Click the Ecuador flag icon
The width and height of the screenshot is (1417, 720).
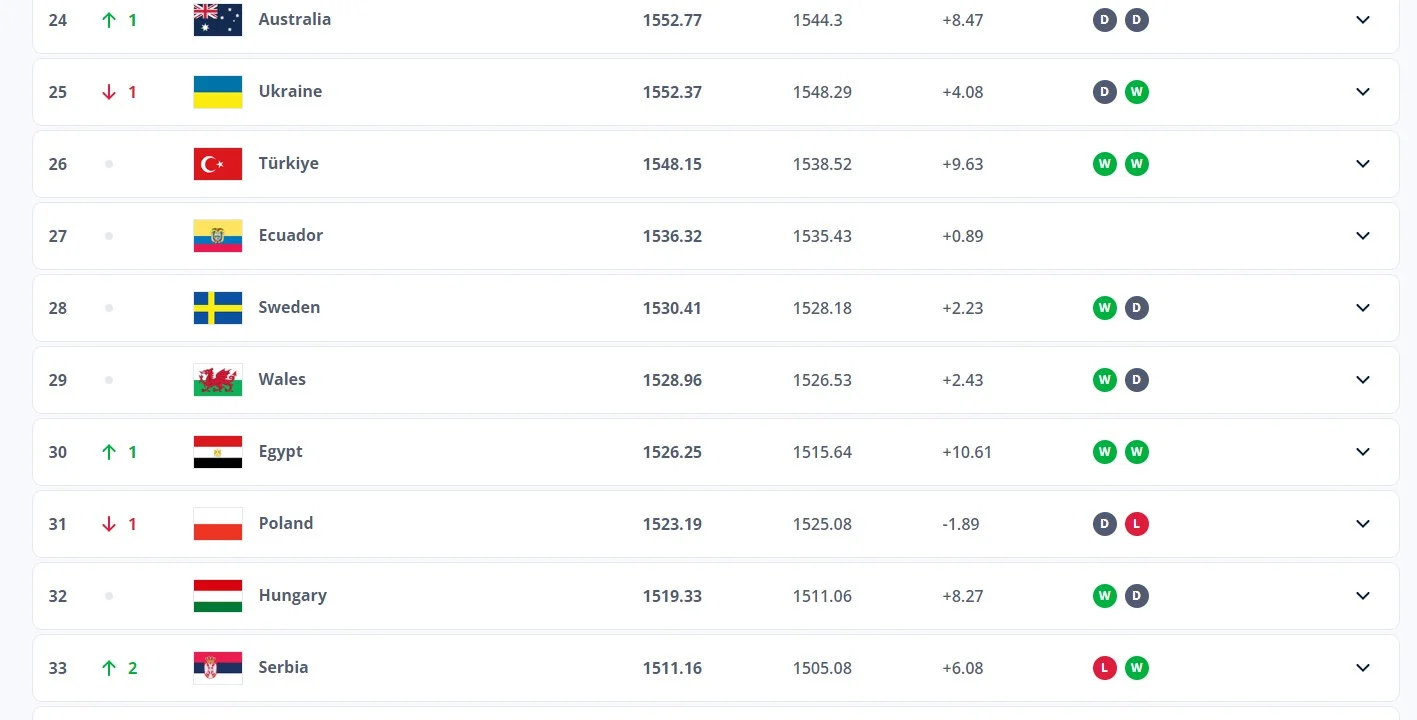tap(218, 235)
